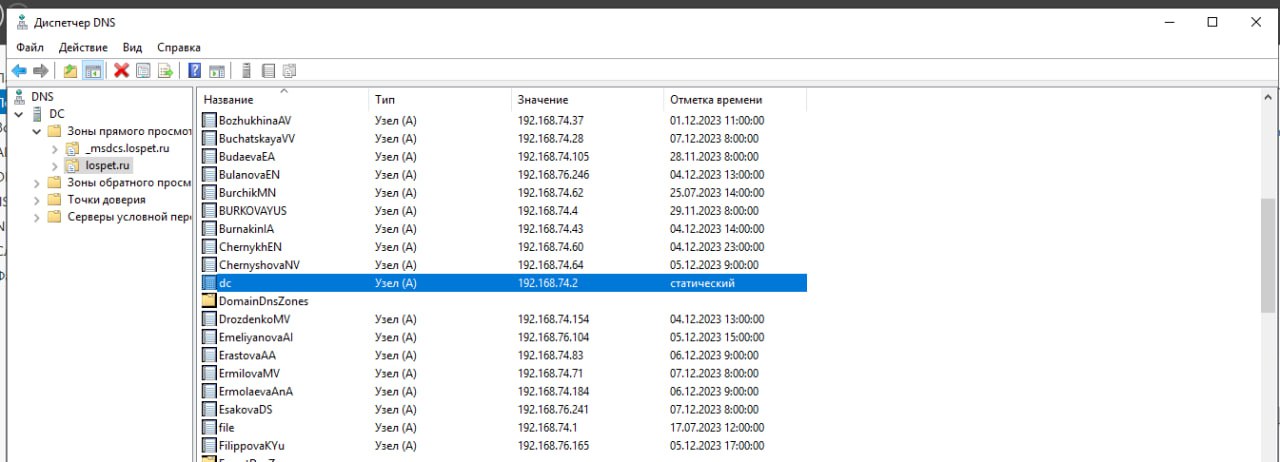1280x462 pixels.
Task: Click the DC server icon in tree
Action: [39, 114]
